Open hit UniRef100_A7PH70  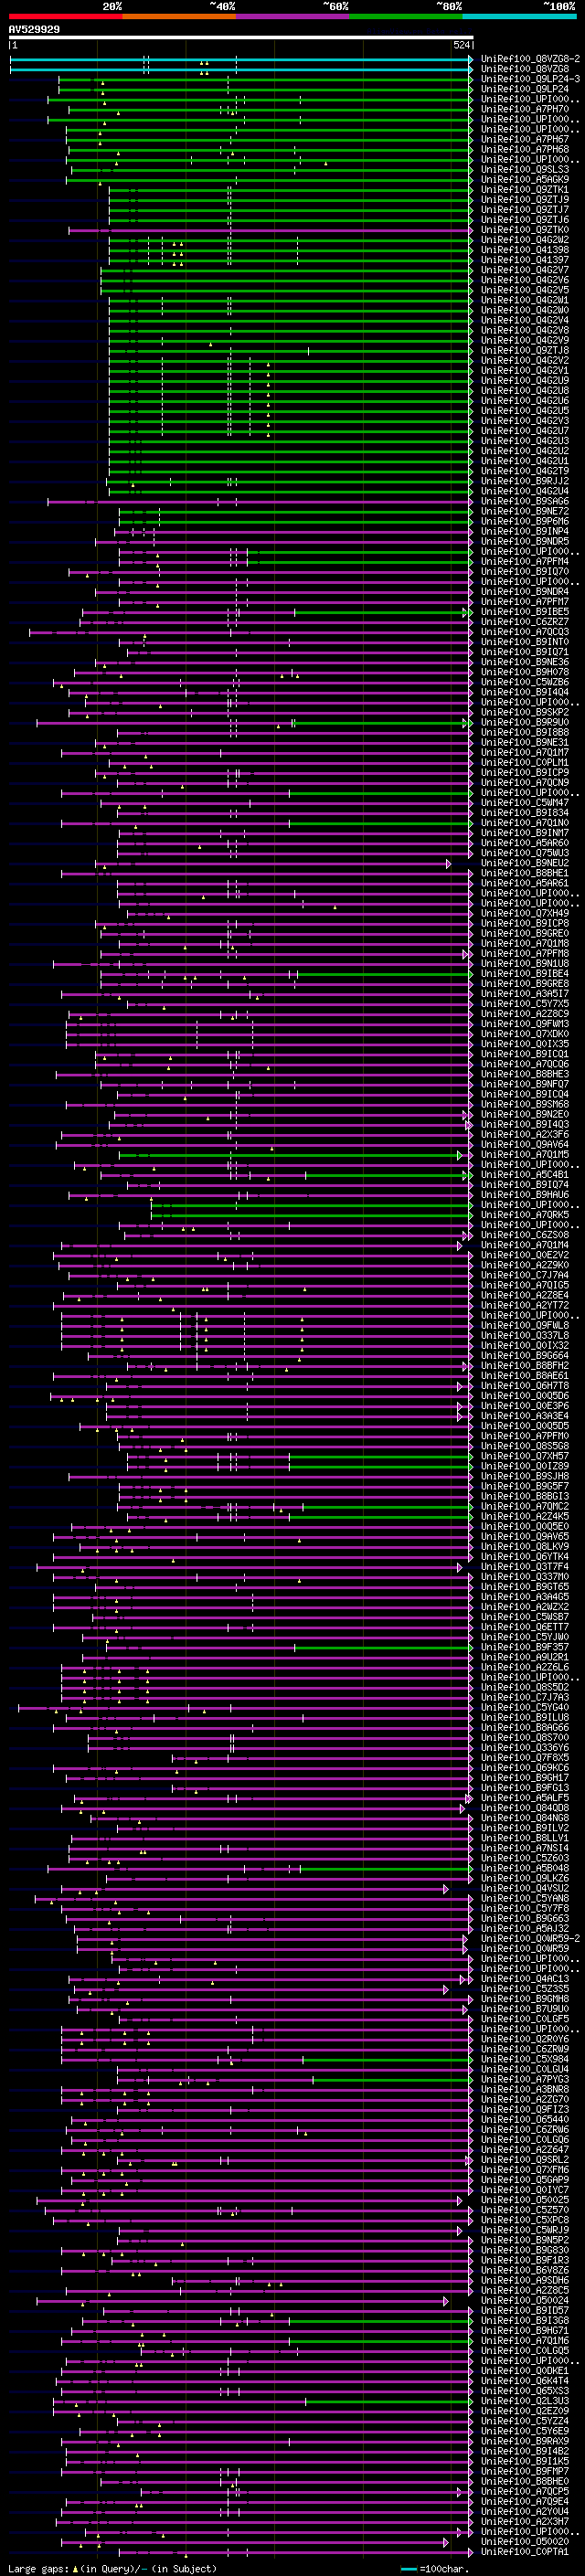coord(525,109)
